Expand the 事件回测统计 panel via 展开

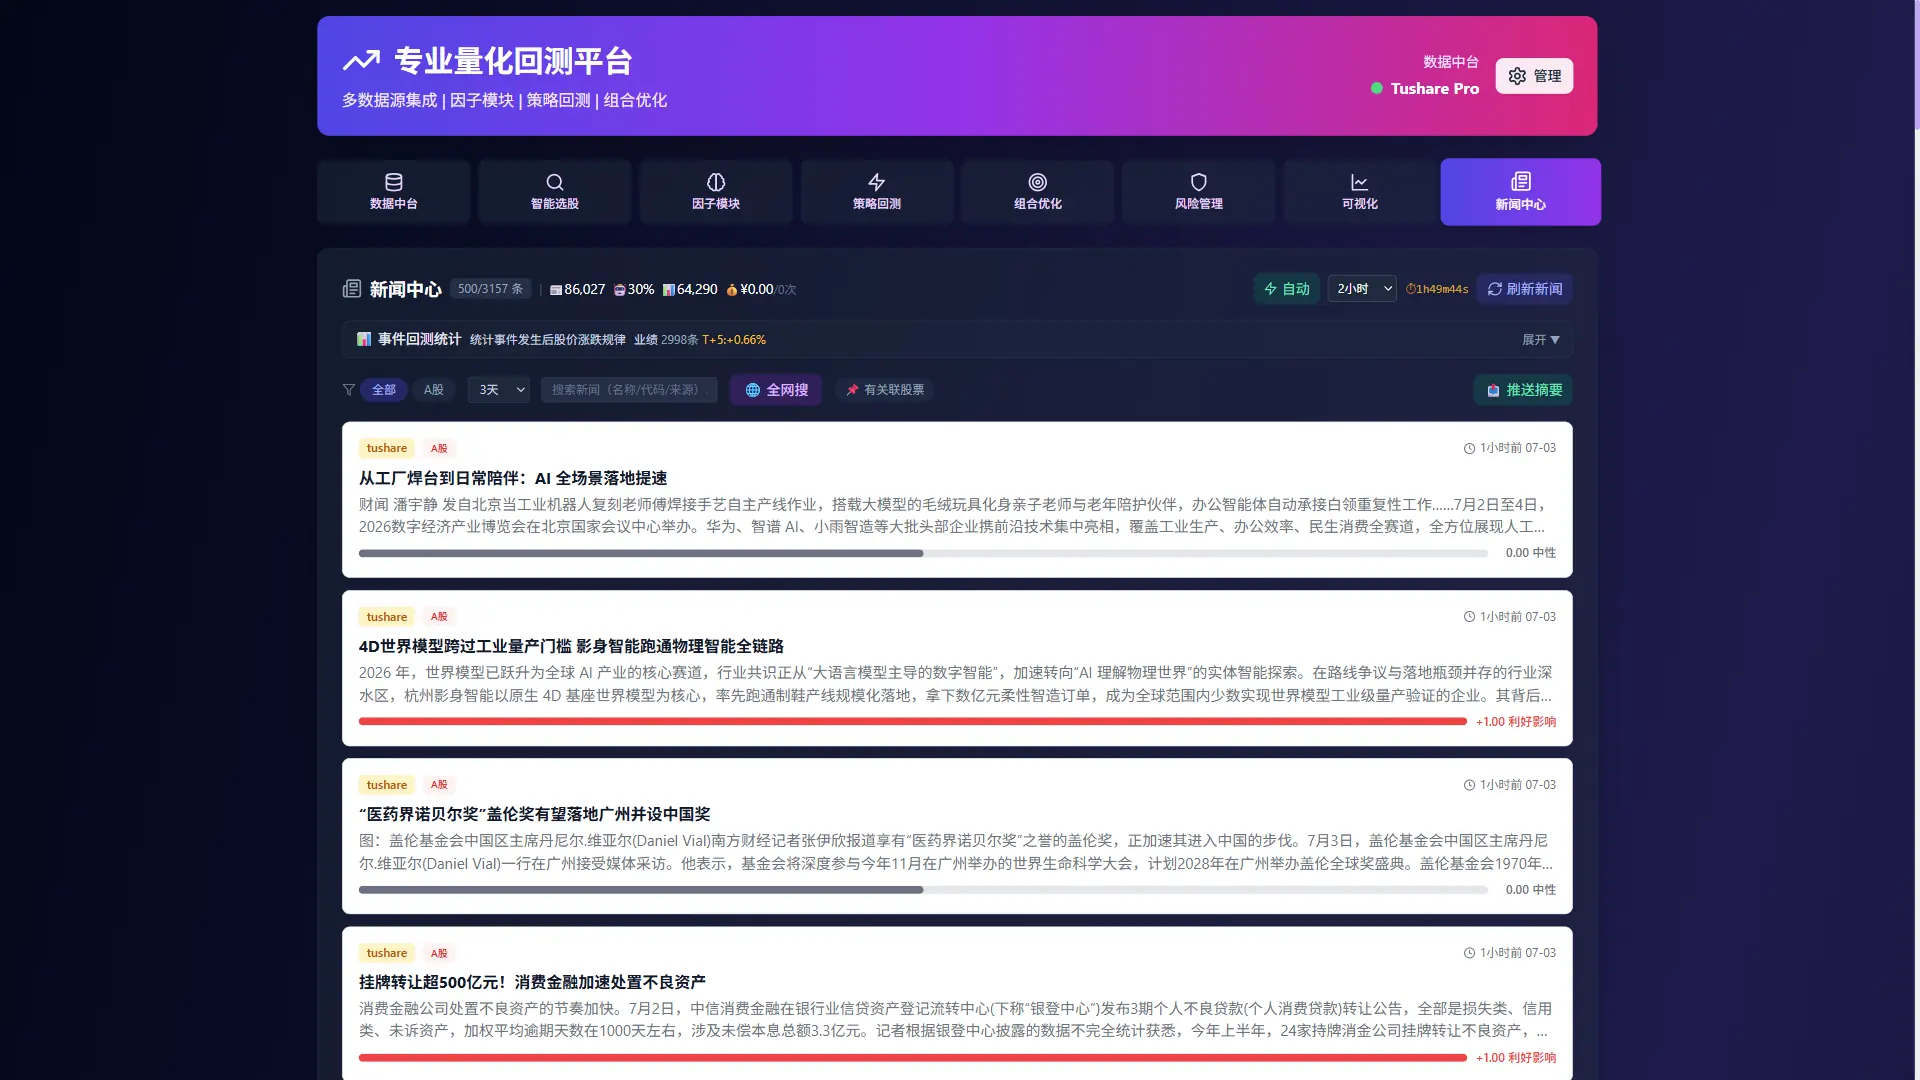[1540, 340]
